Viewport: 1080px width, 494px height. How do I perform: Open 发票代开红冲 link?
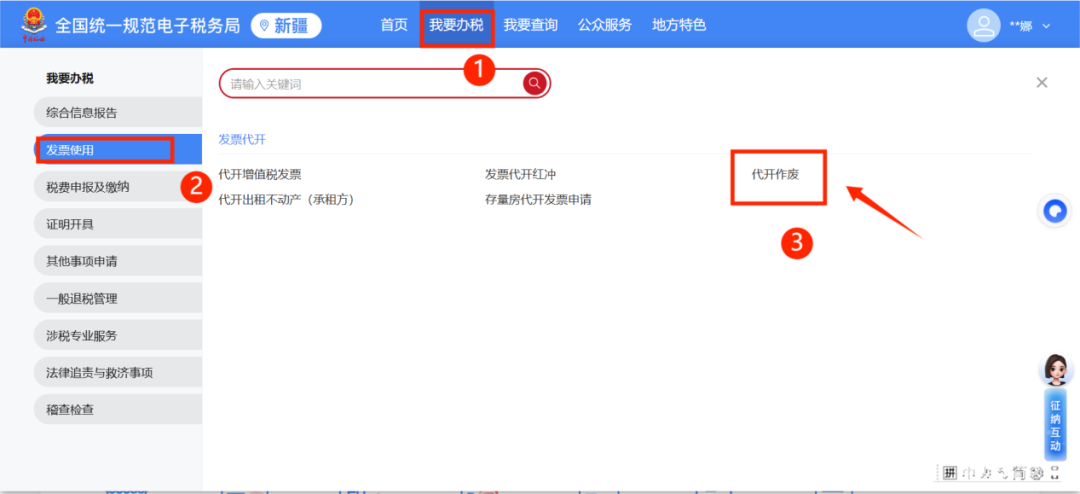click(x=520, y=175)
